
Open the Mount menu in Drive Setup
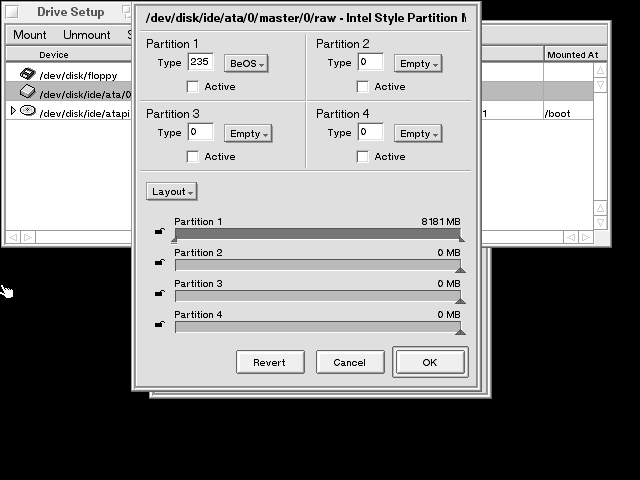click(x=29, y=35)
